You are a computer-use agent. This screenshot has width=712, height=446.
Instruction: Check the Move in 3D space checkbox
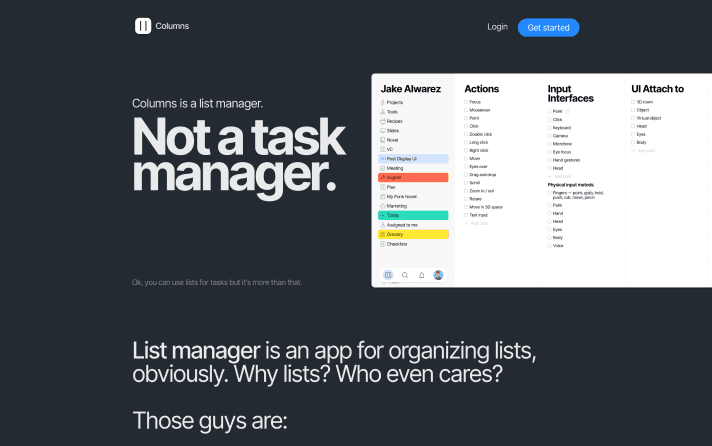tap(466, 207)
